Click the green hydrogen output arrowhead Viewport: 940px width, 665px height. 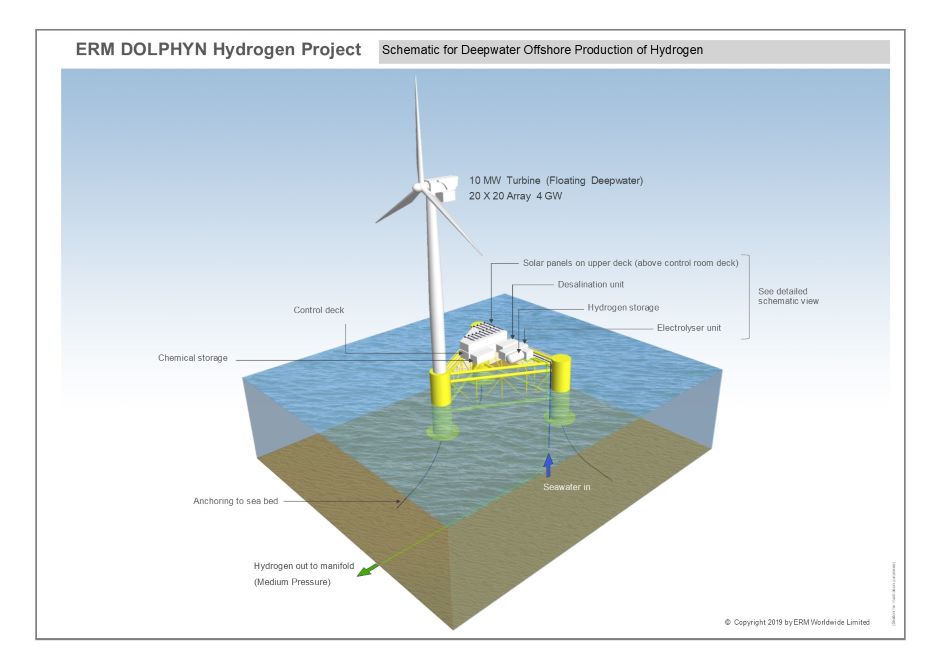pos(365,570)
